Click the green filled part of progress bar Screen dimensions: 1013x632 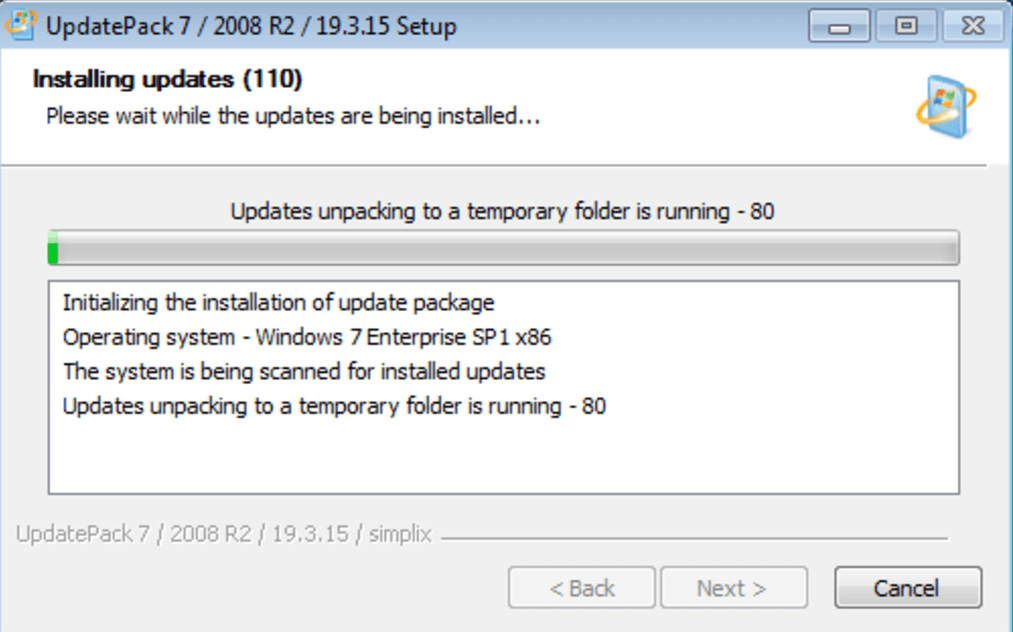tap(53, 248)
